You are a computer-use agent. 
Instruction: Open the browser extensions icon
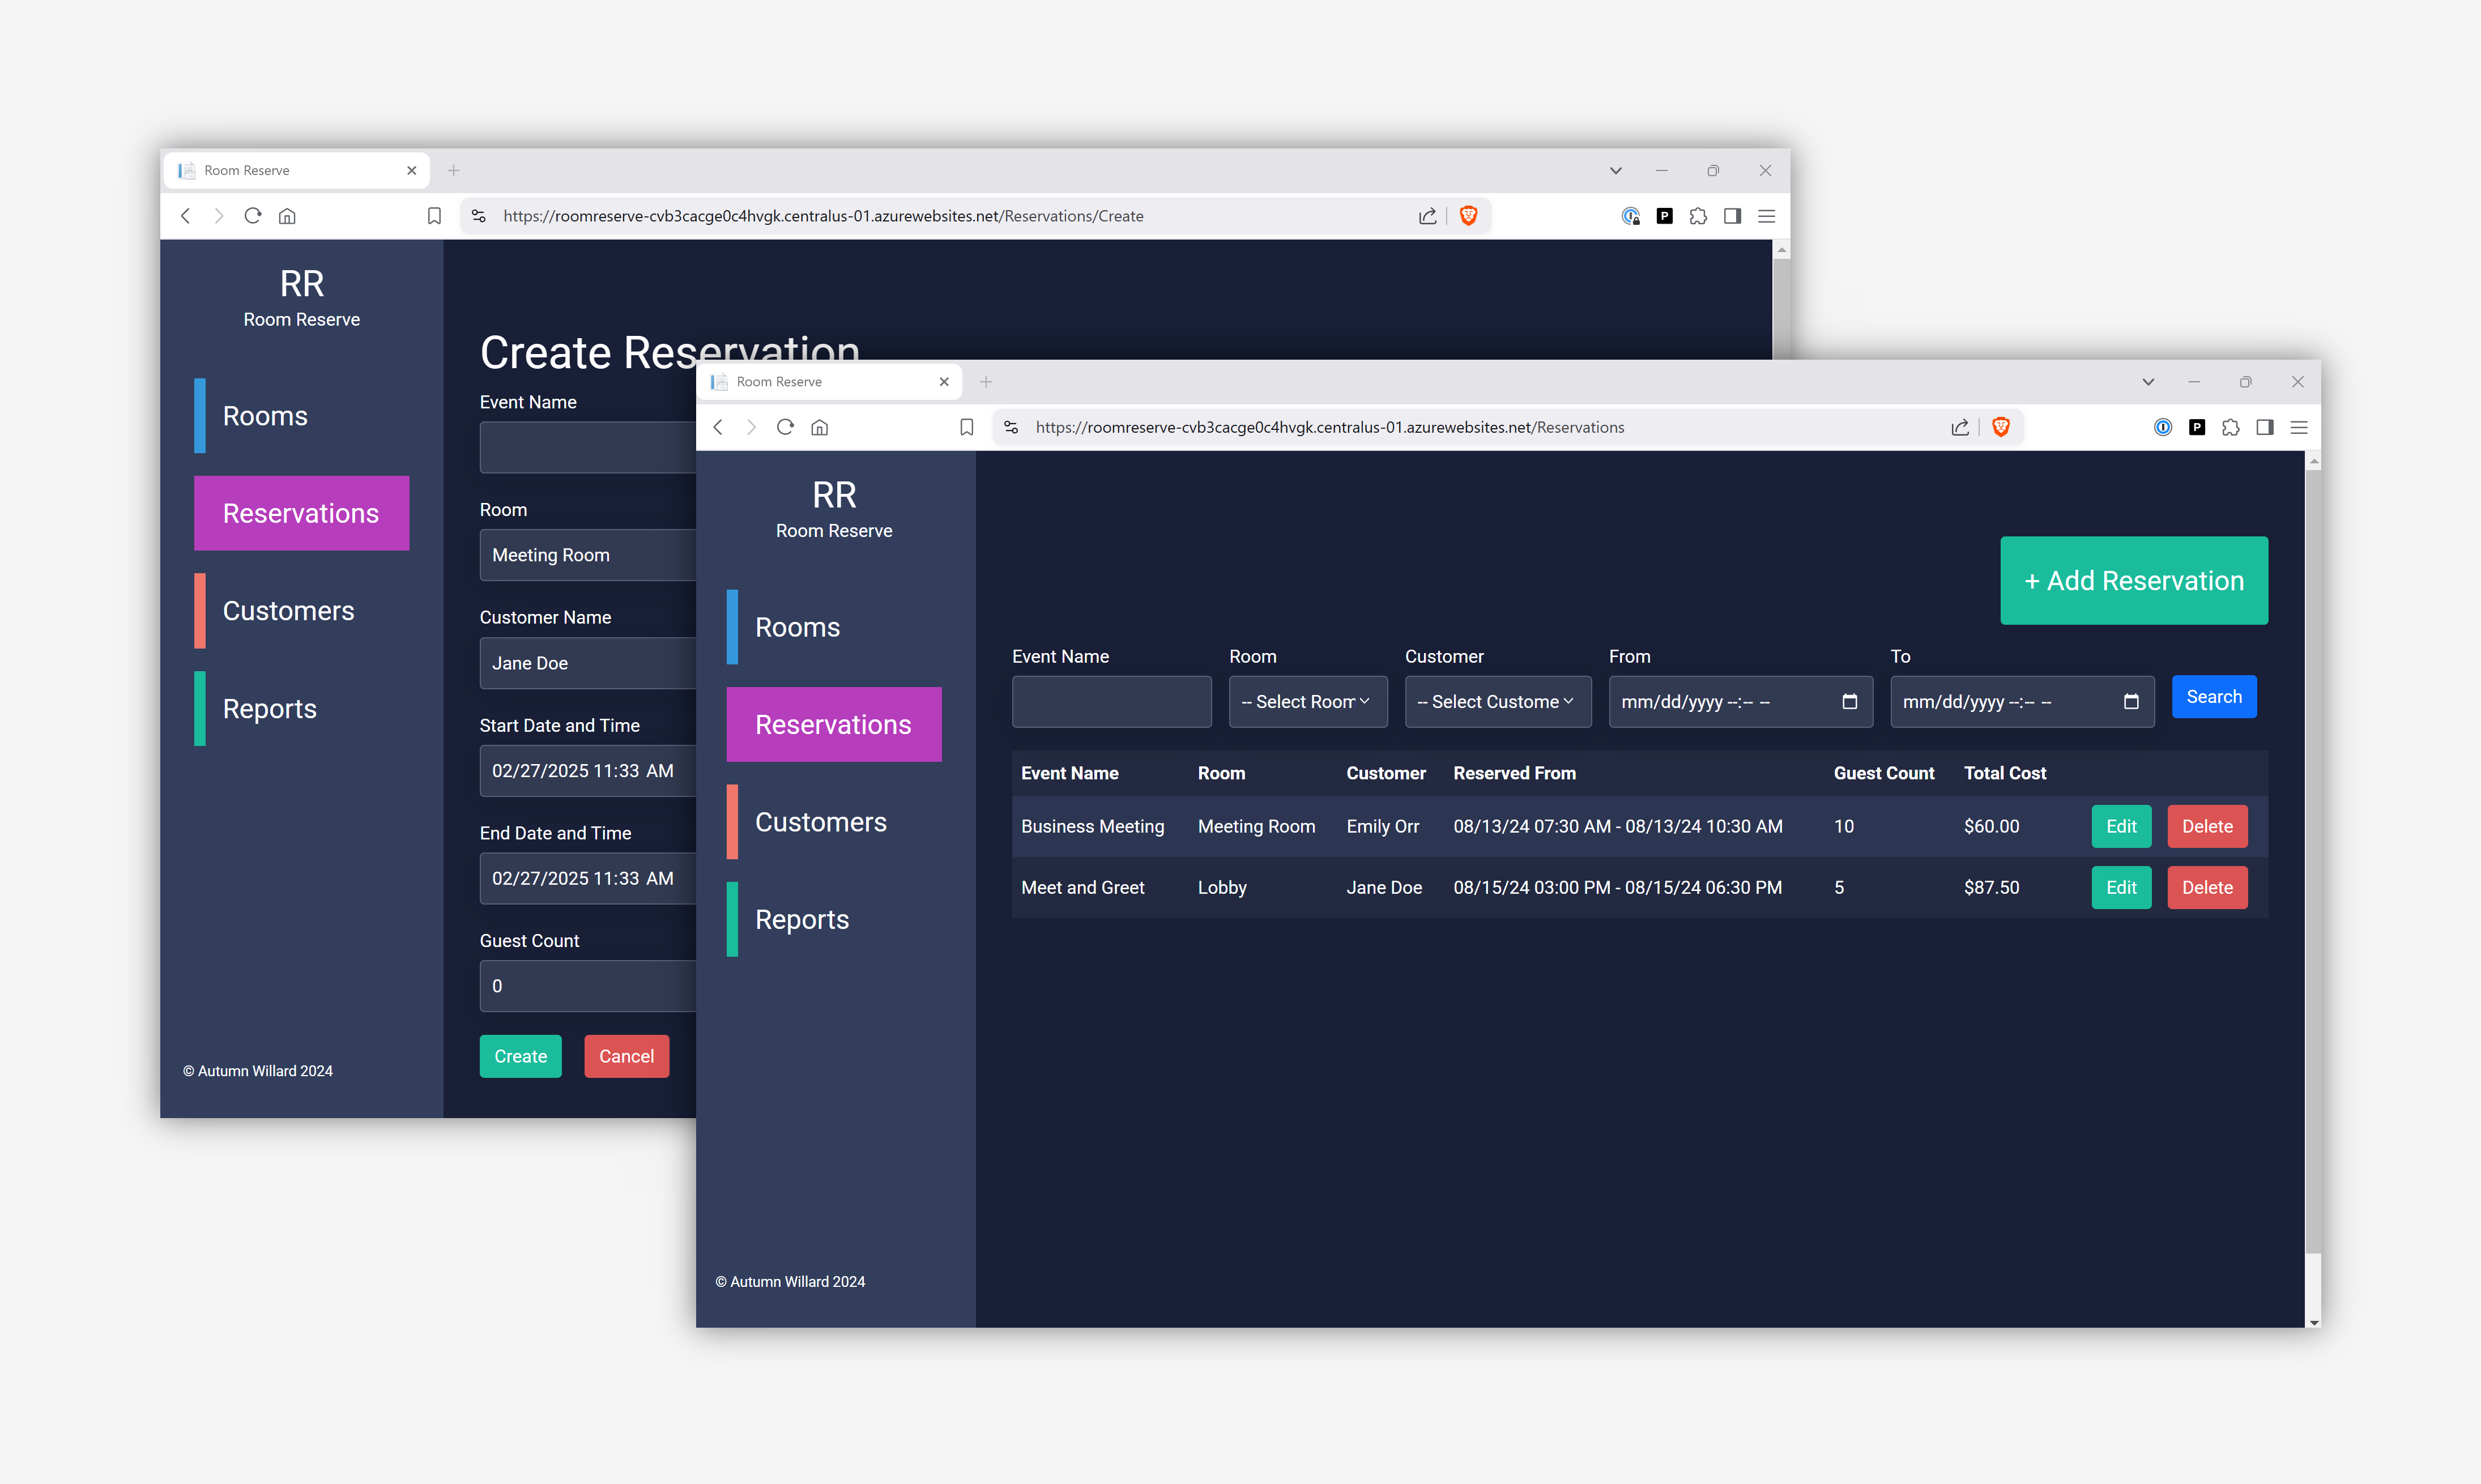click(x=2231, y=427)
